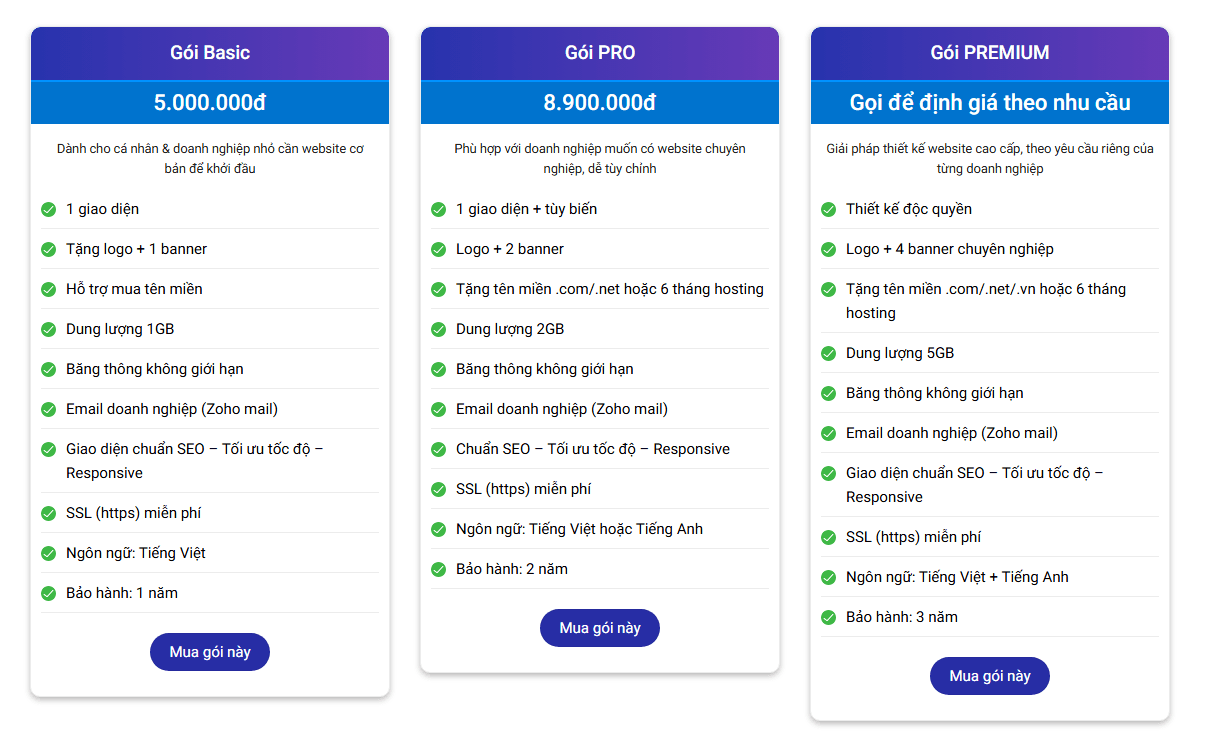
Task: Select the 'Gói PRO' plan header
Action: [600, 53]
